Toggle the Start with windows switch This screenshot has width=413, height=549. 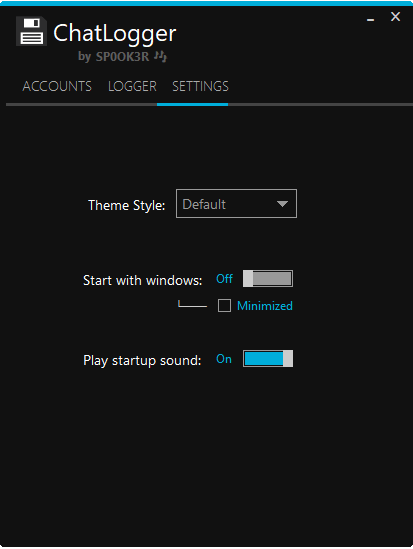click(x=268, y=279)
